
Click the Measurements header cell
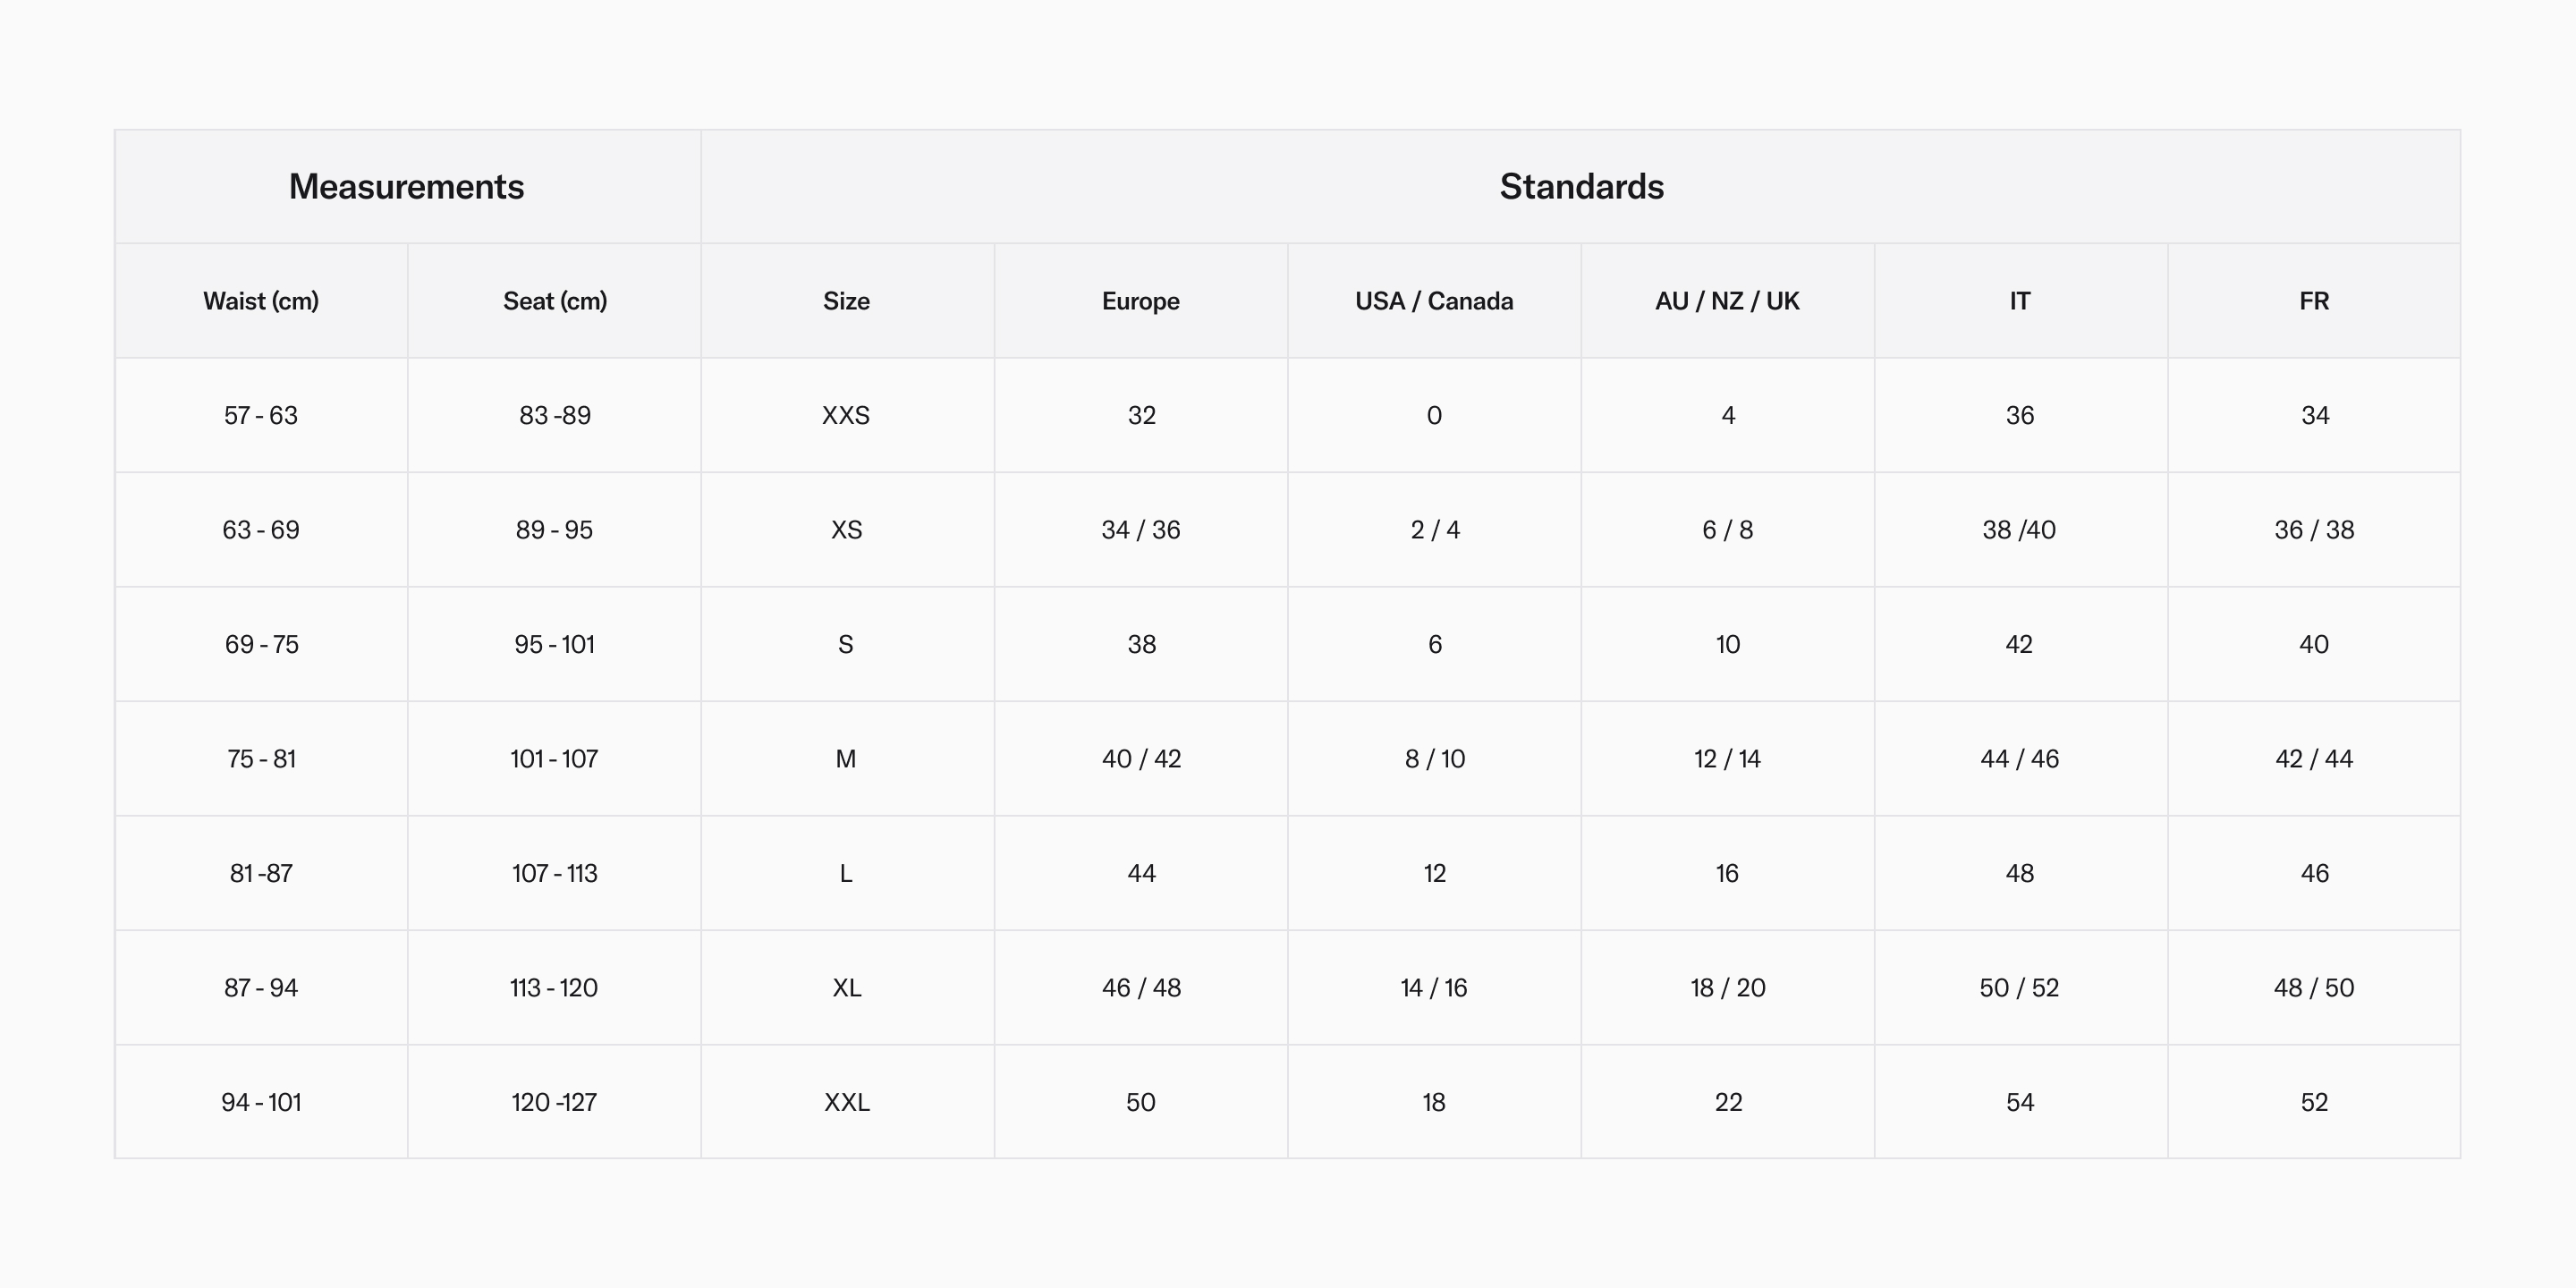point(406,187)
